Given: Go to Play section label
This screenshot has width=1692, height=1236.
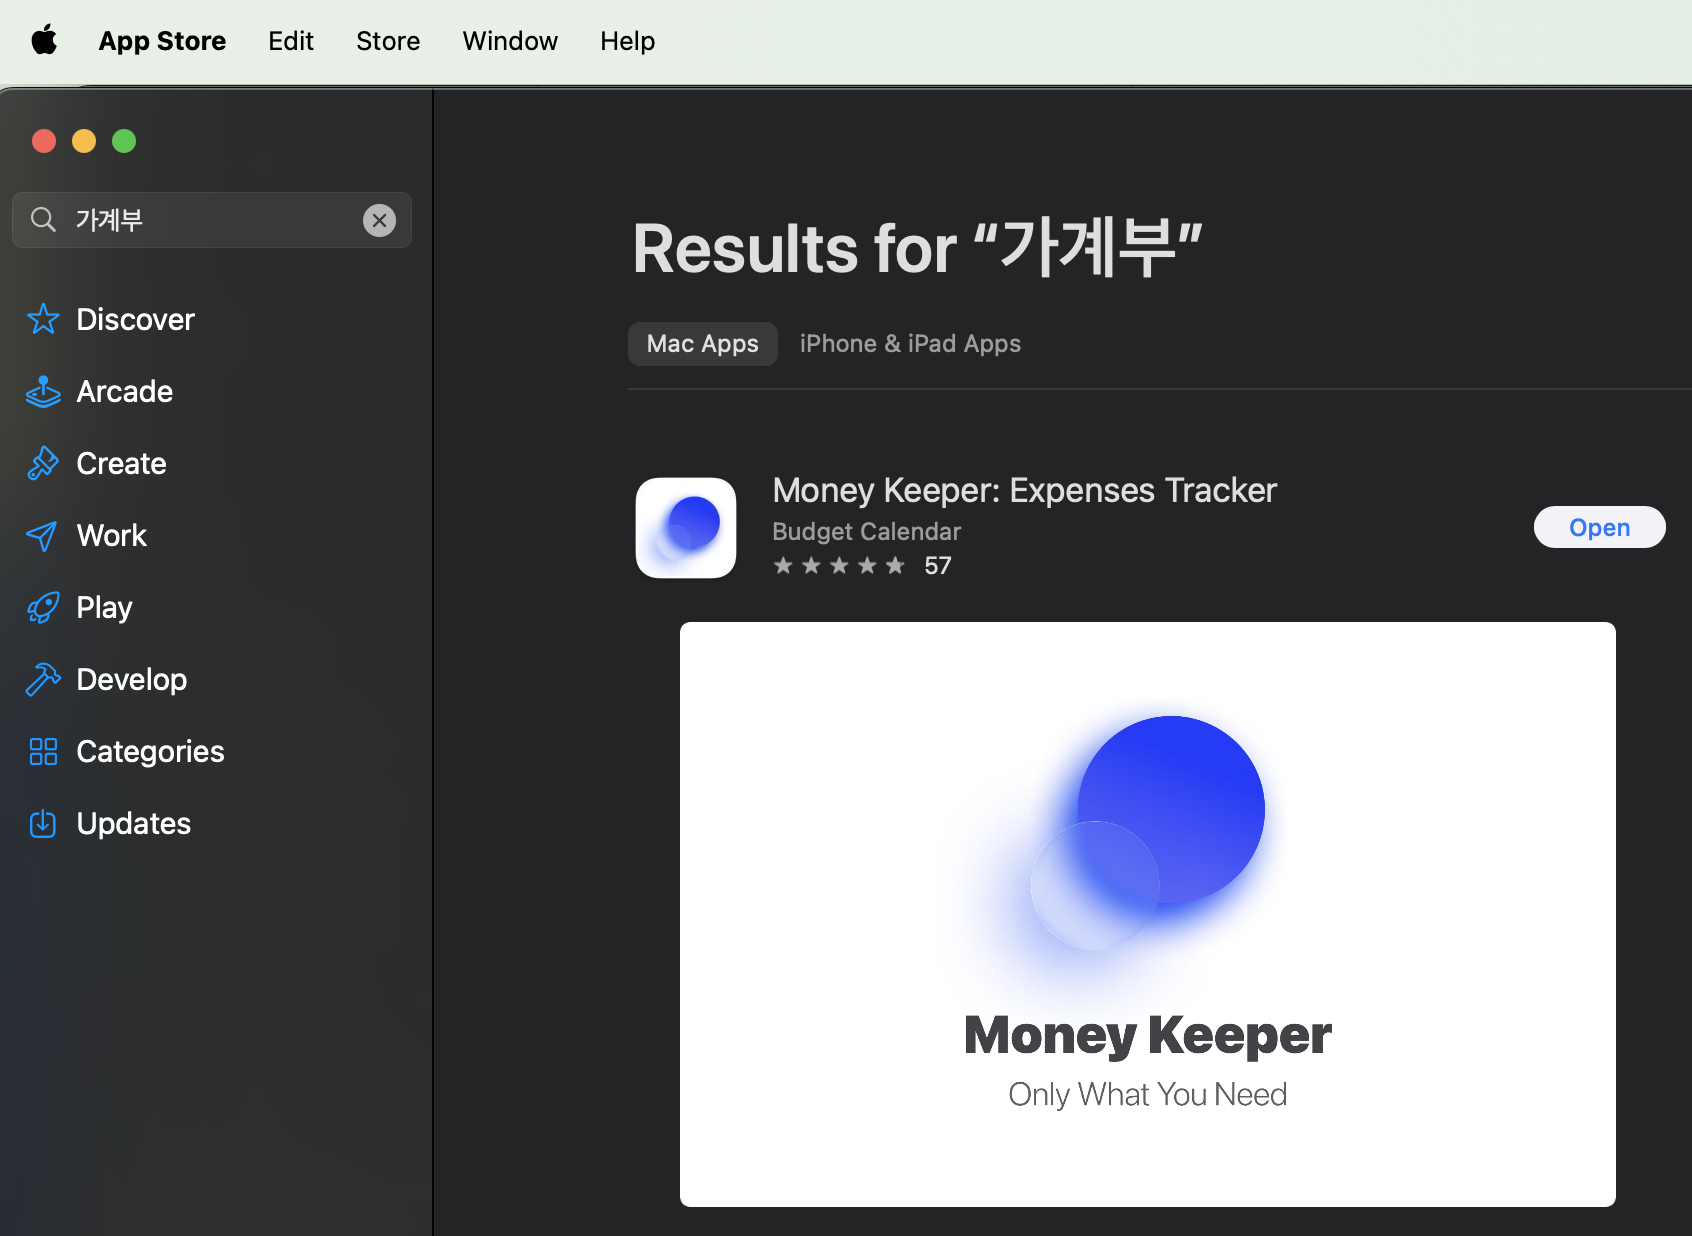Looking at the screenshot, I should (104, 607).
